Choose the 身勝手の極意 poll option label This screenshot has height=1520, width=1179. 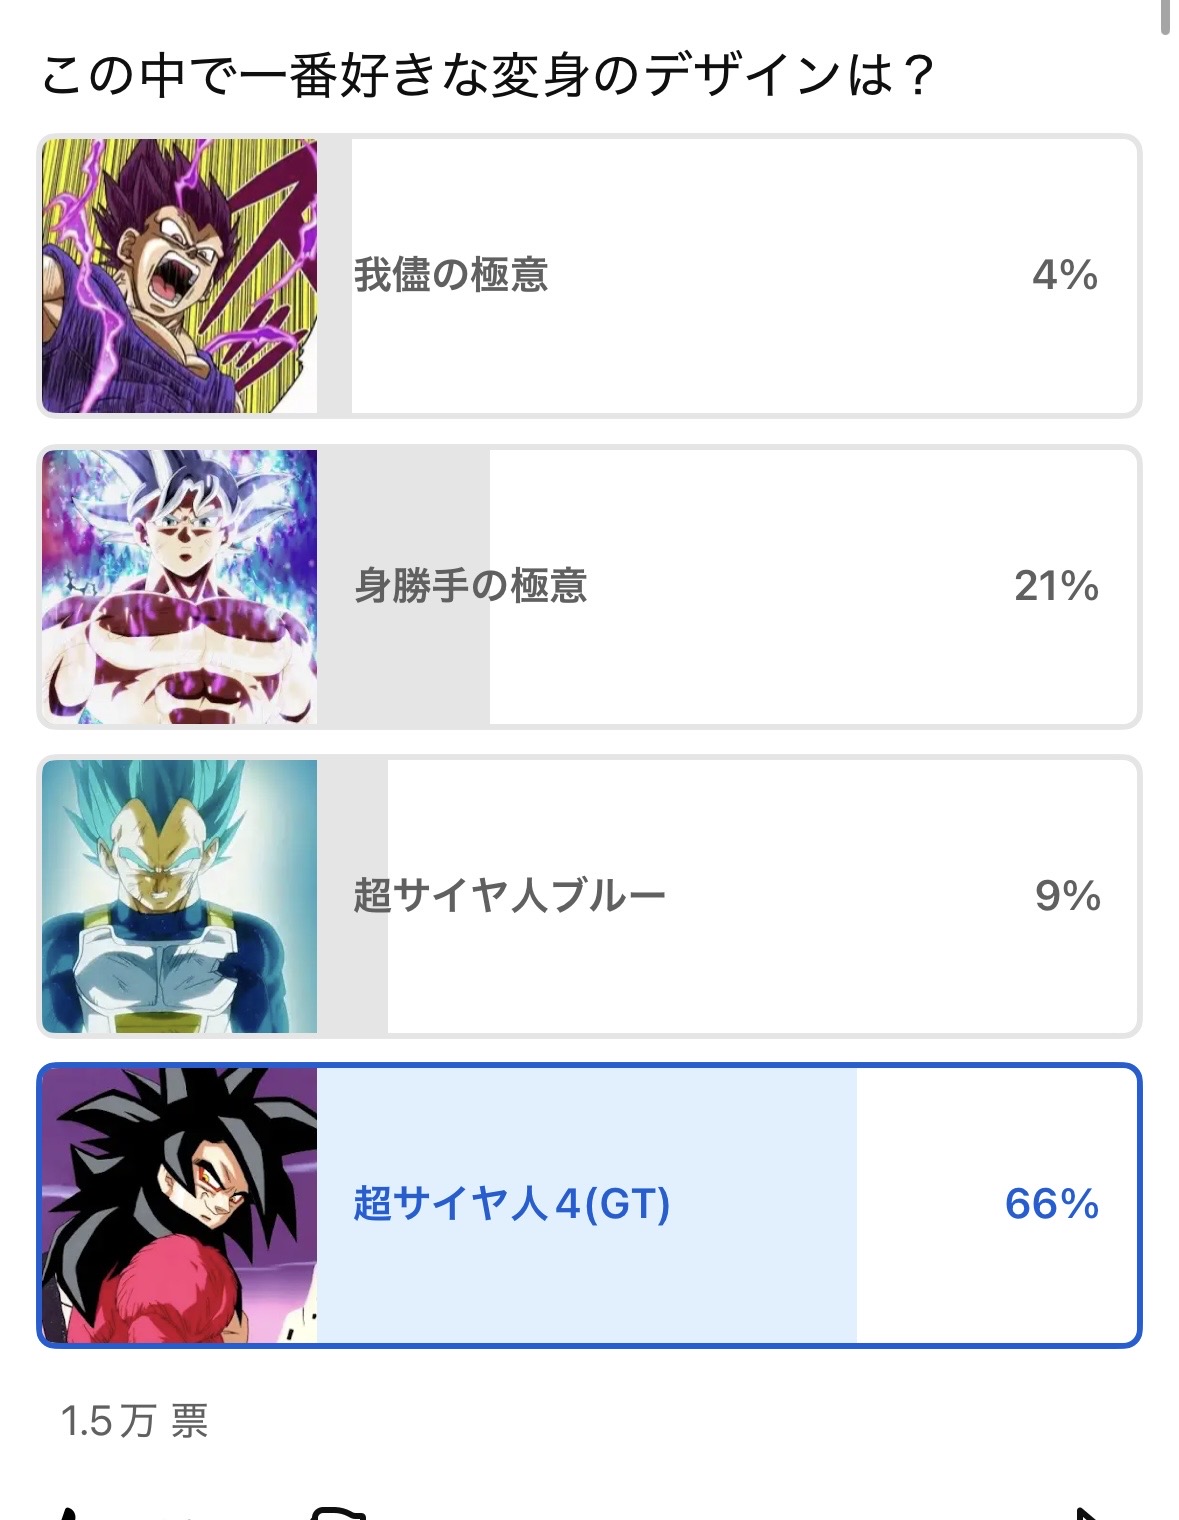(x=470, y=586)
